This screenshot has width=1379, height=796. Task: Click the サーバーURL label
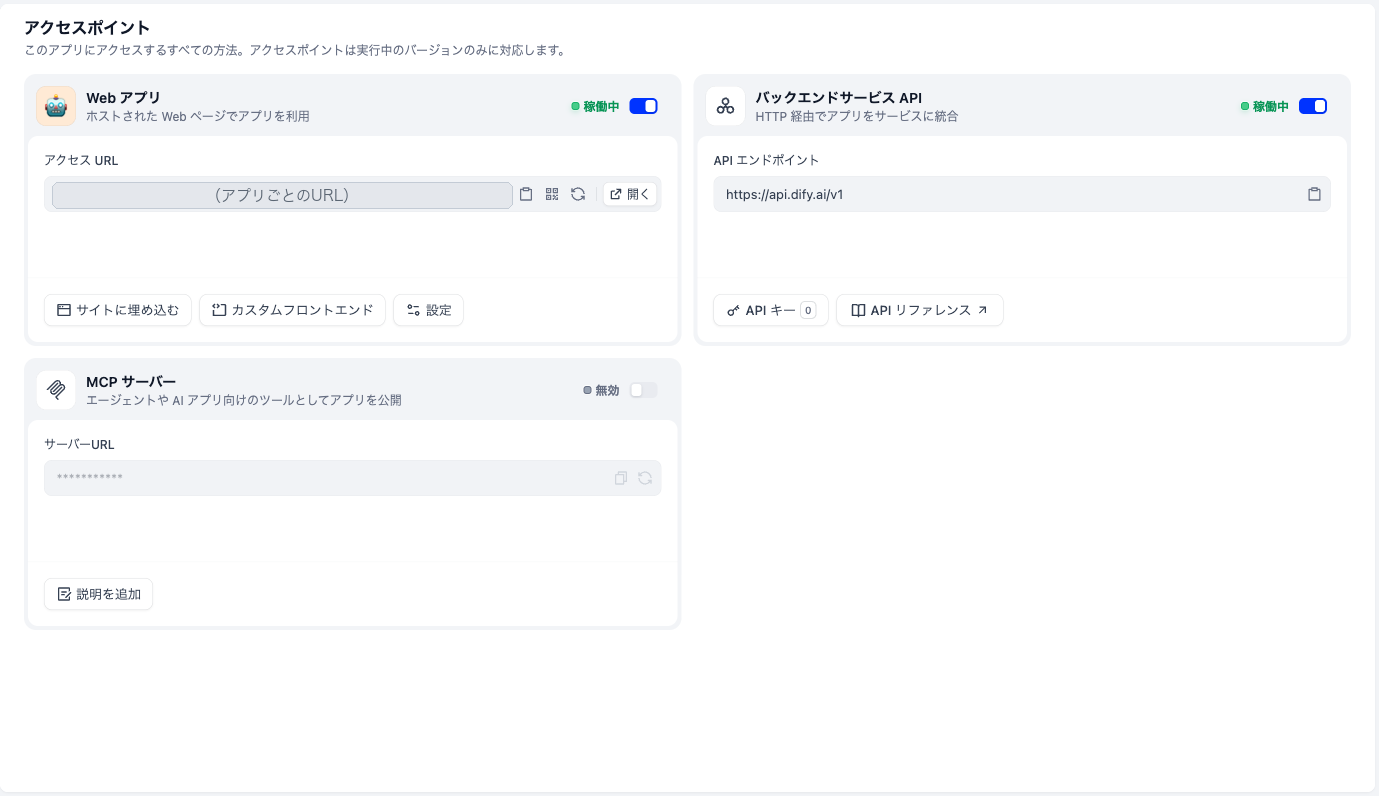pos(80,444)
